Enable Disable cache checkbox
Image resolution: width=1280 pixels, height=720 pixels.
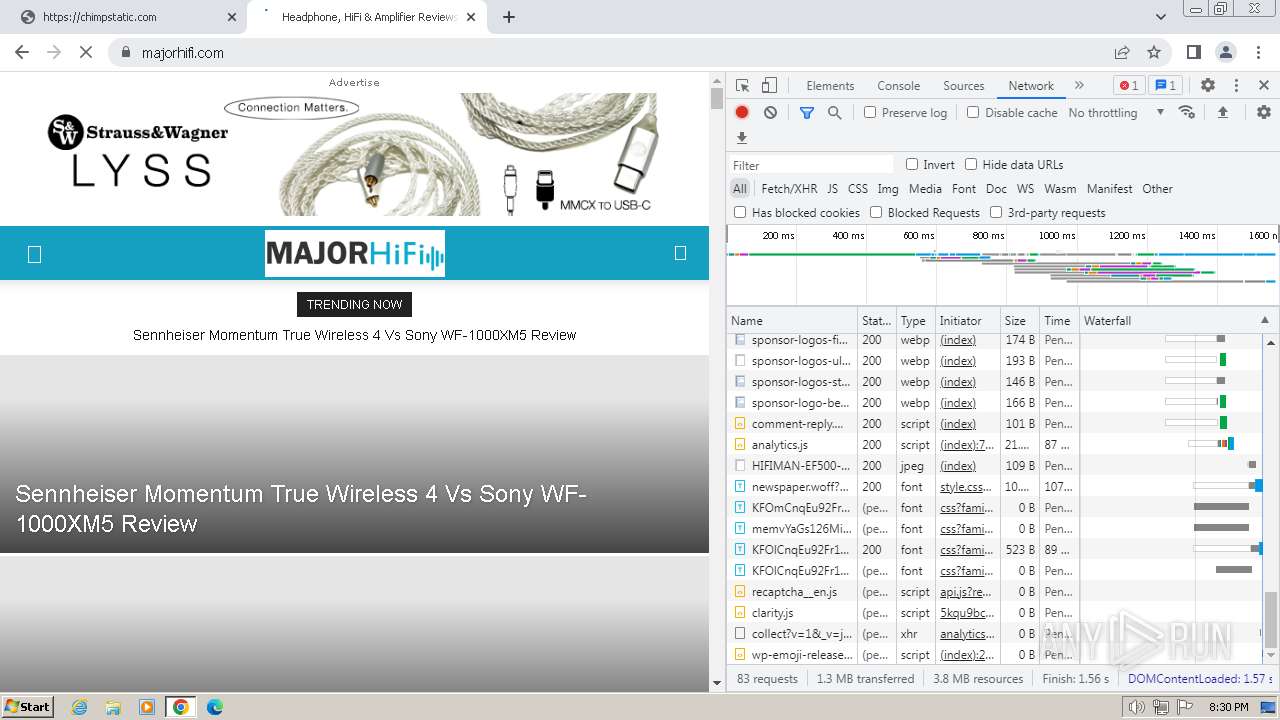[x=973, y=112]
